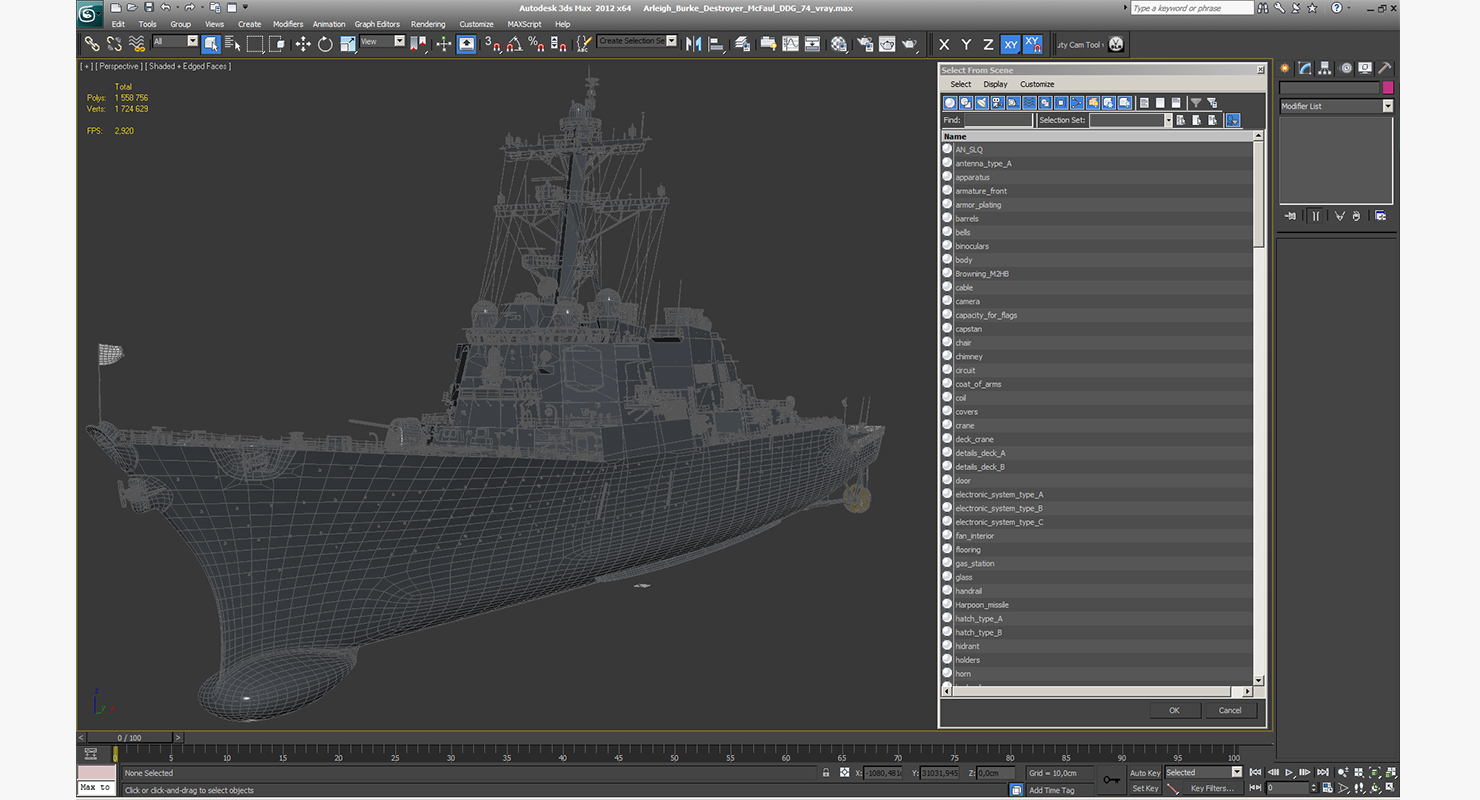This screenshot has width=1480, height=800.
Task: Click the Play Animation button
Action: point(1290,772)
